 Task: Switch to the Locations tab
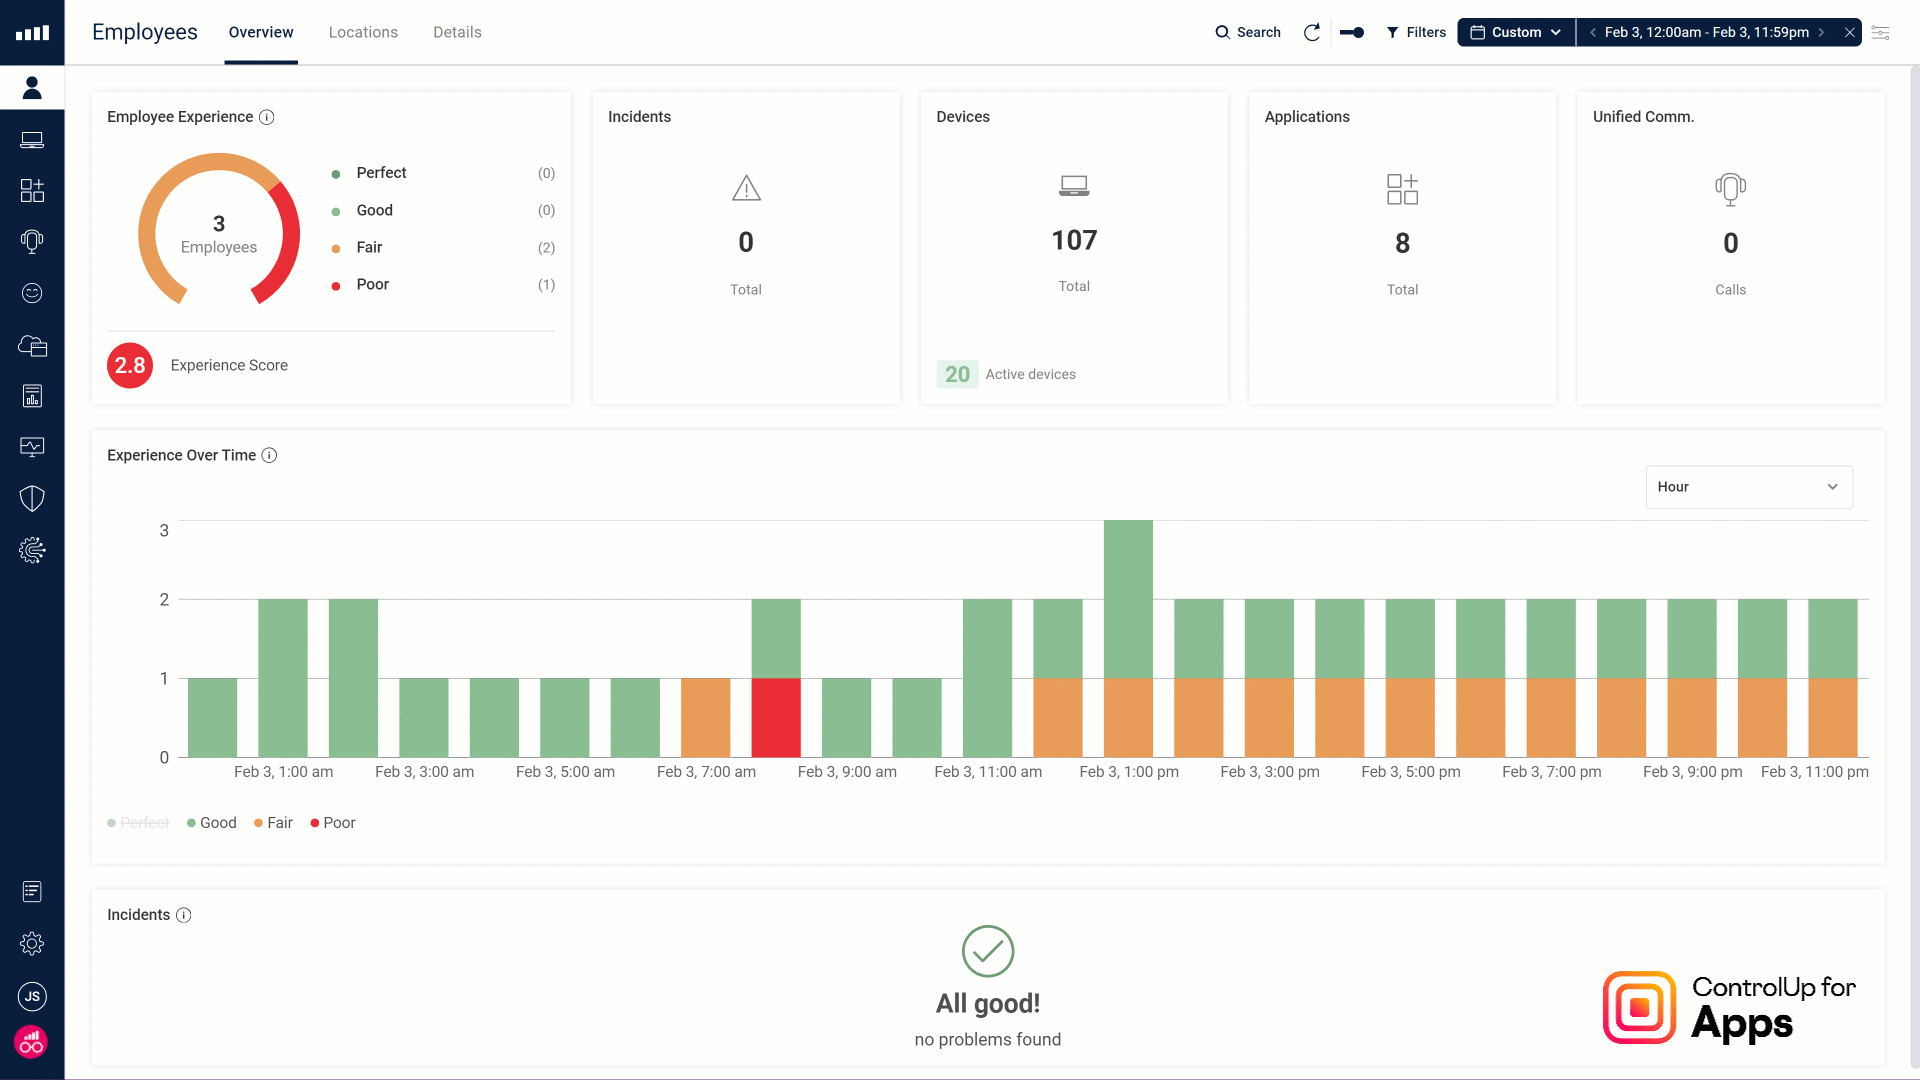click(x=363, y=32)
